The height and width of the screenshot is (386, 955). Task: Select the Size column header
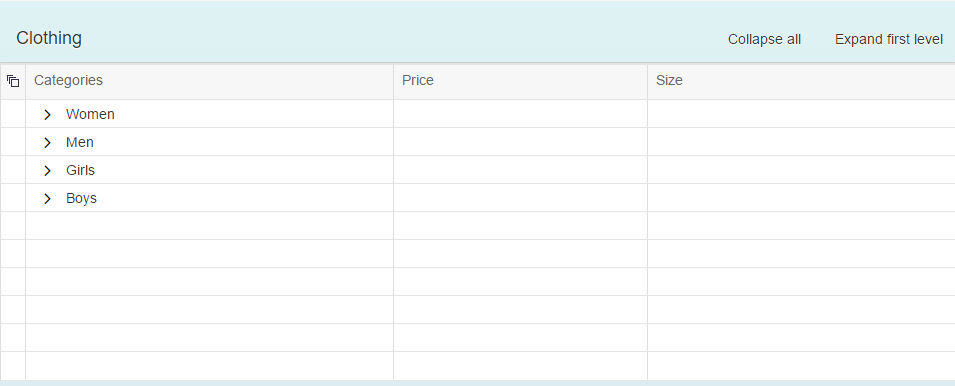(801, 81)
